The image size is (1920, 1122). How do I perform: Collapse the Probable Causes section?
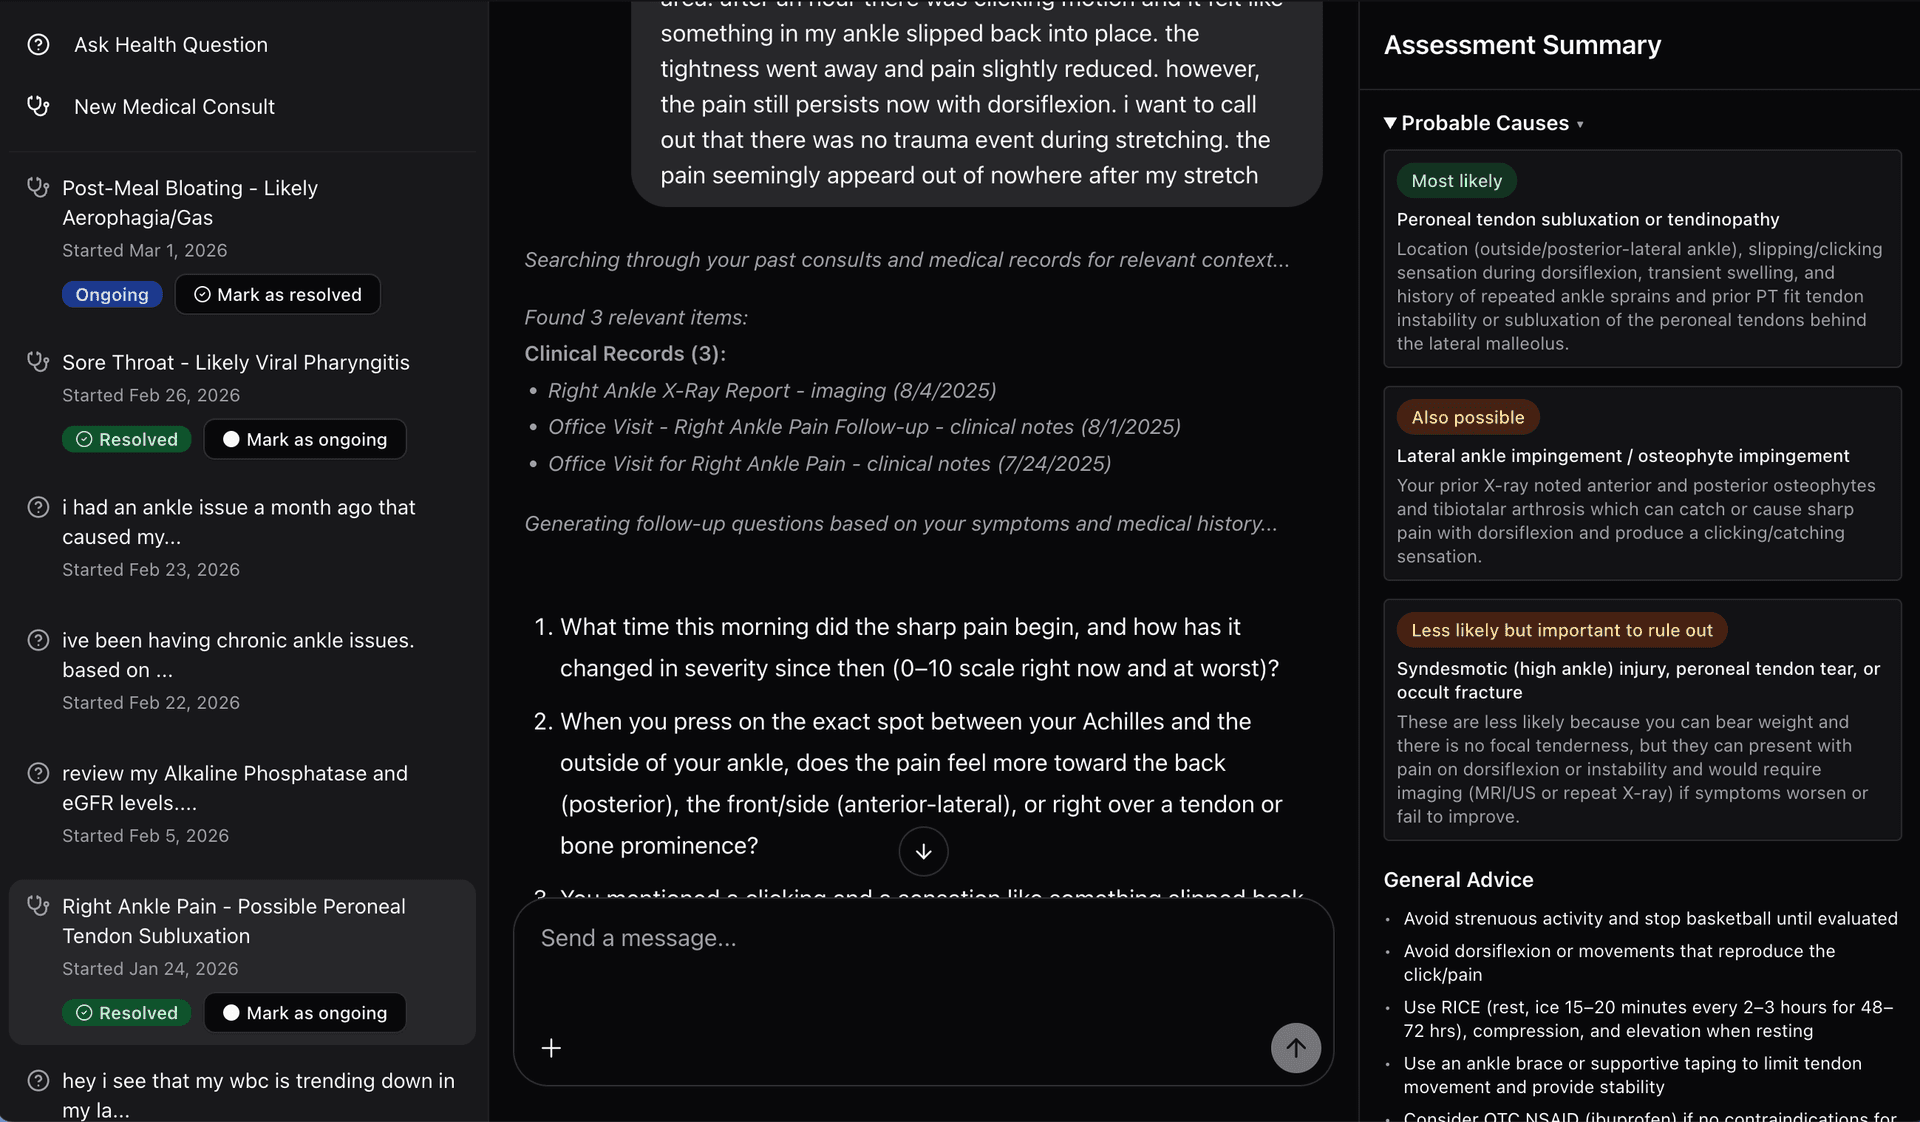coord(1390,123)
